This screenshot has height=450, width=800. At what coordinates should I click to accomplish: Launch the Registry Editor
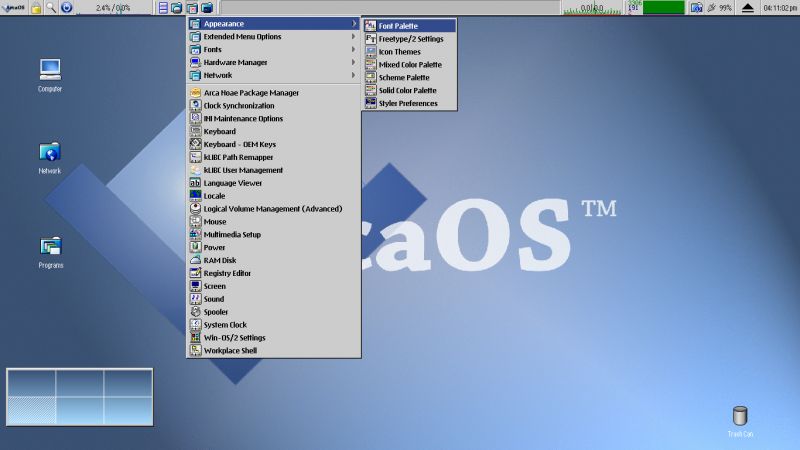pyautogui.click(x=273, y=273)
